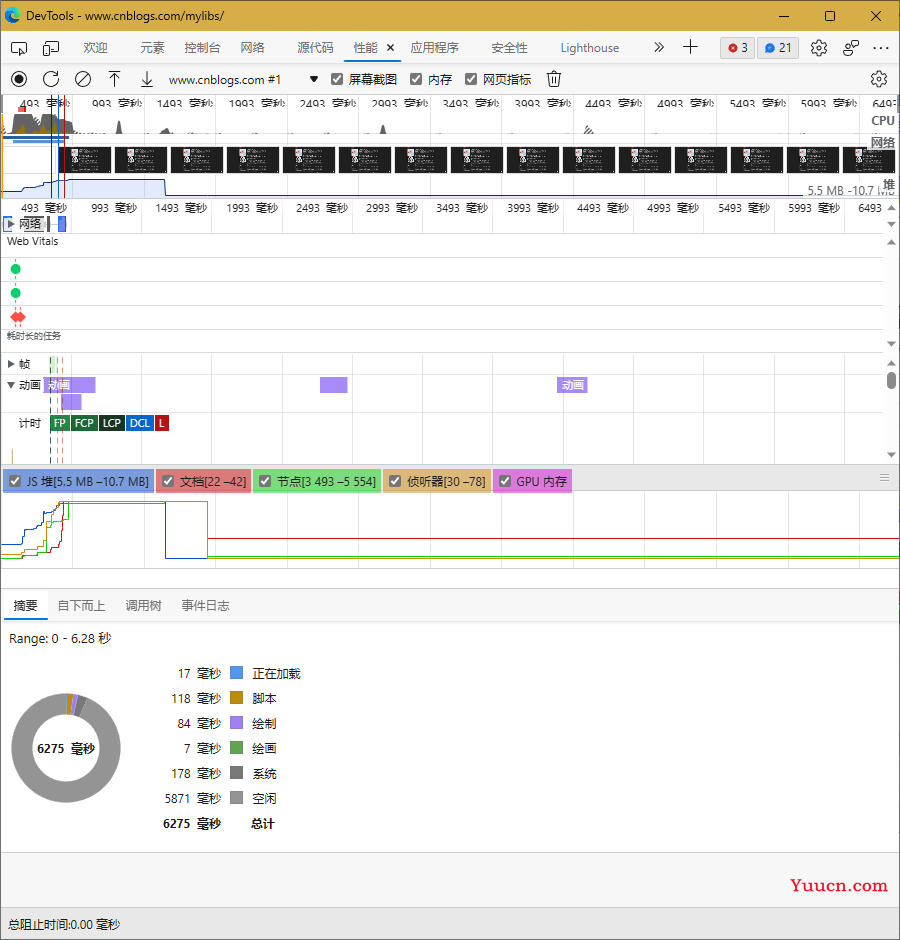Open the 控制台 tab
This screenshot has height=940, width=900.
202,48
